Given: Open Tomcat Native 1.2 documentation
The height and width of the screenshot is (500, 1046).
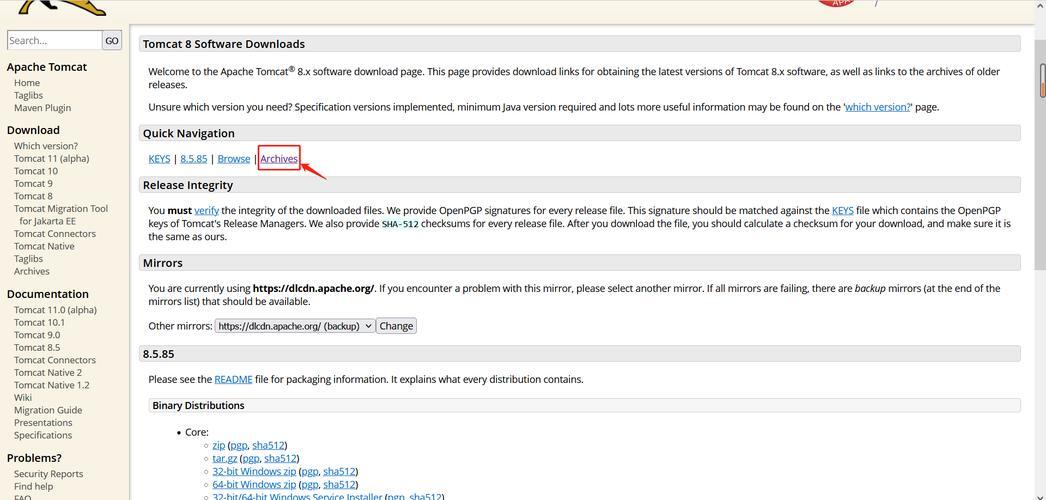Looking at the screenshot, I should (x=51, y=385).
